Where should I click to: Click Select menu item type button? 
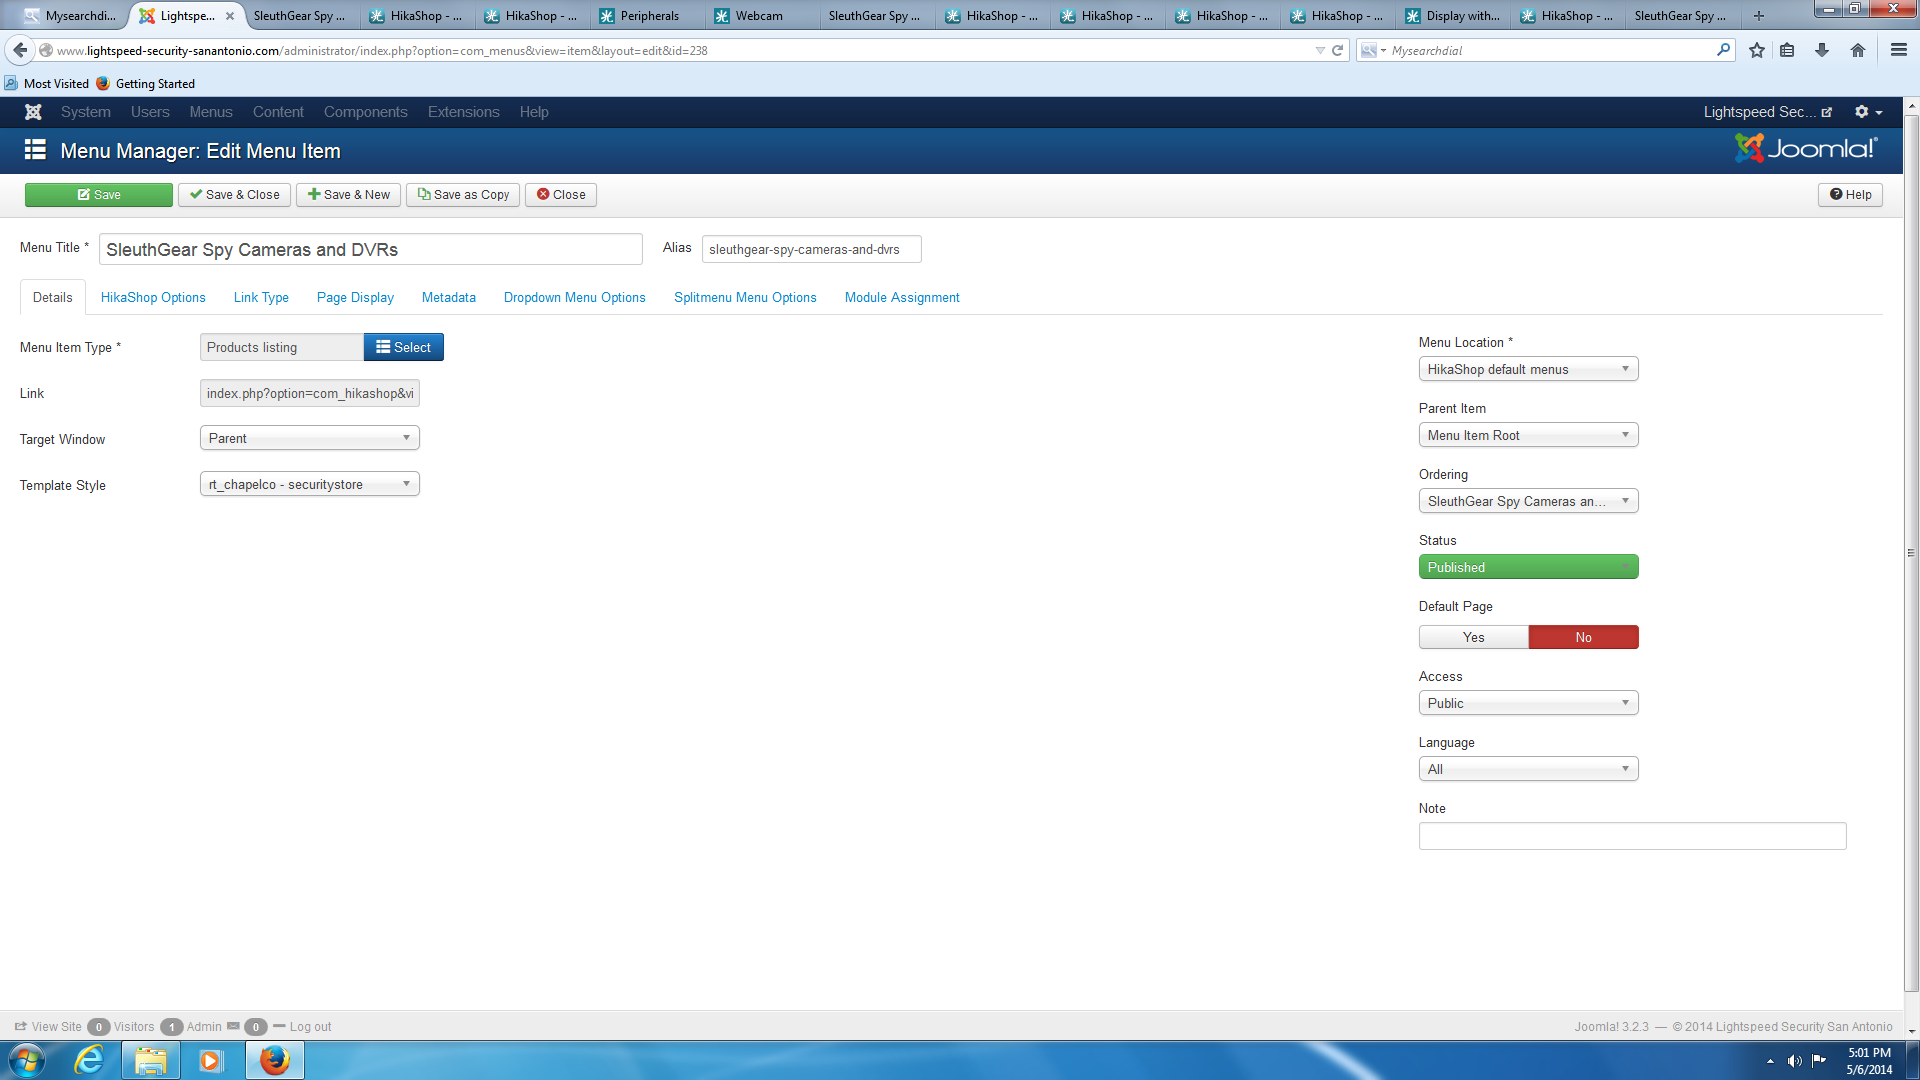403,347
